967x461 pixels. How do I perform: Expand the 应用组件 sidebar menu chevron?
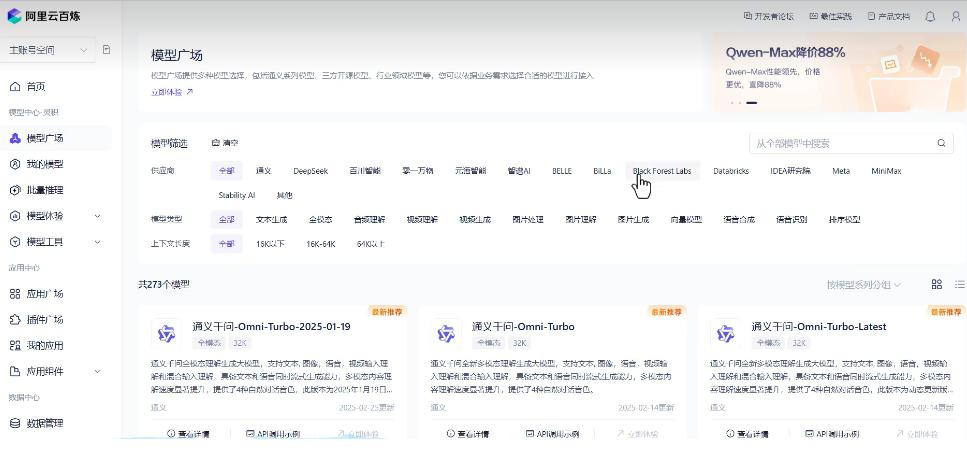[x=97, y=372]
